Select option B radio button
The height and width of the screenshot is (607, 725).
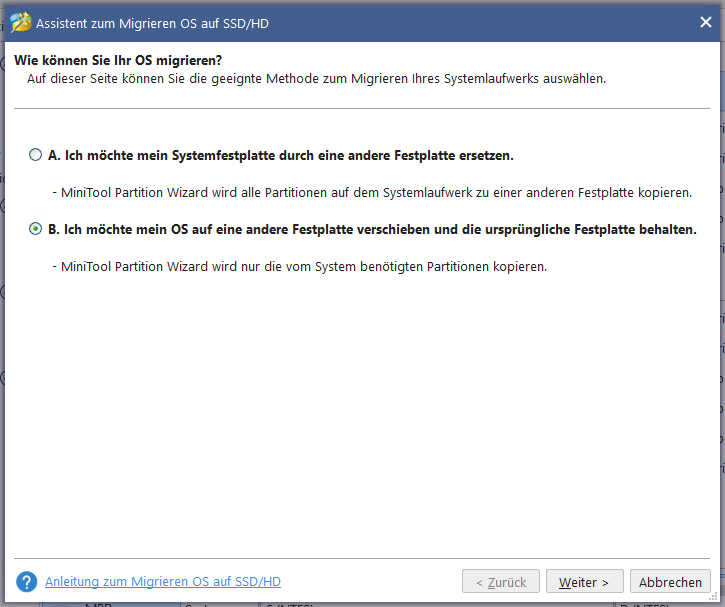(x=35, y=229)
